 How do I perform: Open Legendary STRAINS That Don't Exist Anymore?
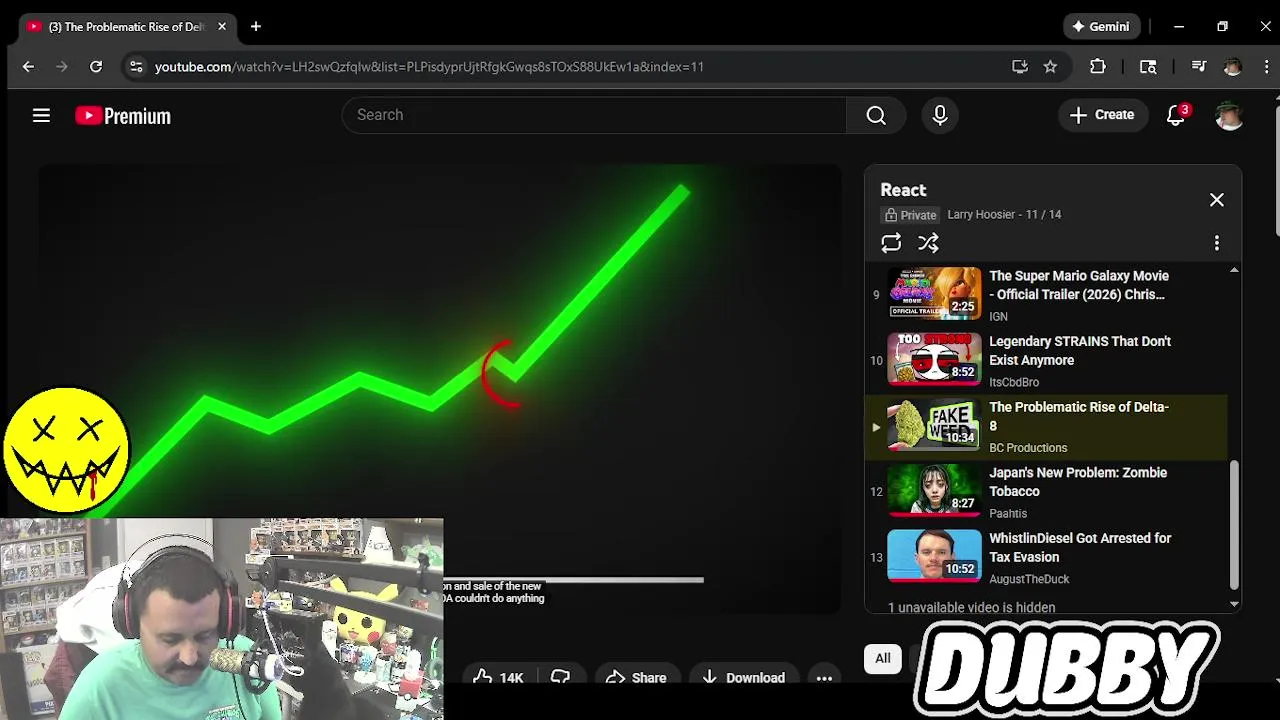[x=1080, y=351]
